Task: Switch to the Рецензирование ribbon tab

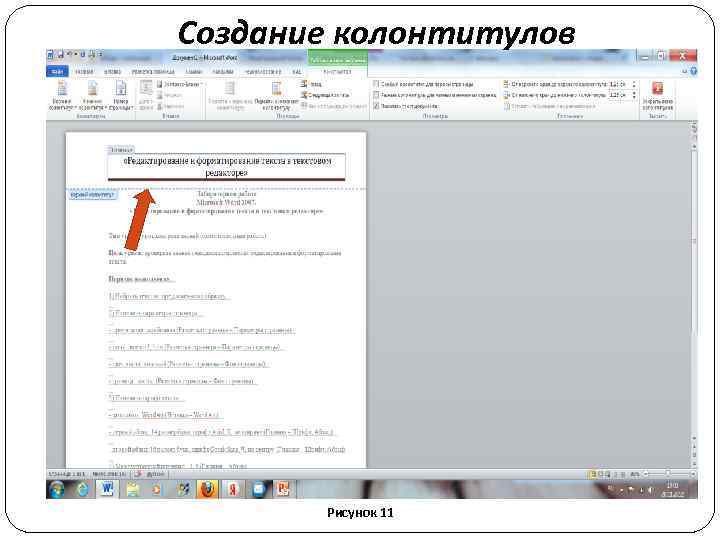Action: (x=263, y=72)
